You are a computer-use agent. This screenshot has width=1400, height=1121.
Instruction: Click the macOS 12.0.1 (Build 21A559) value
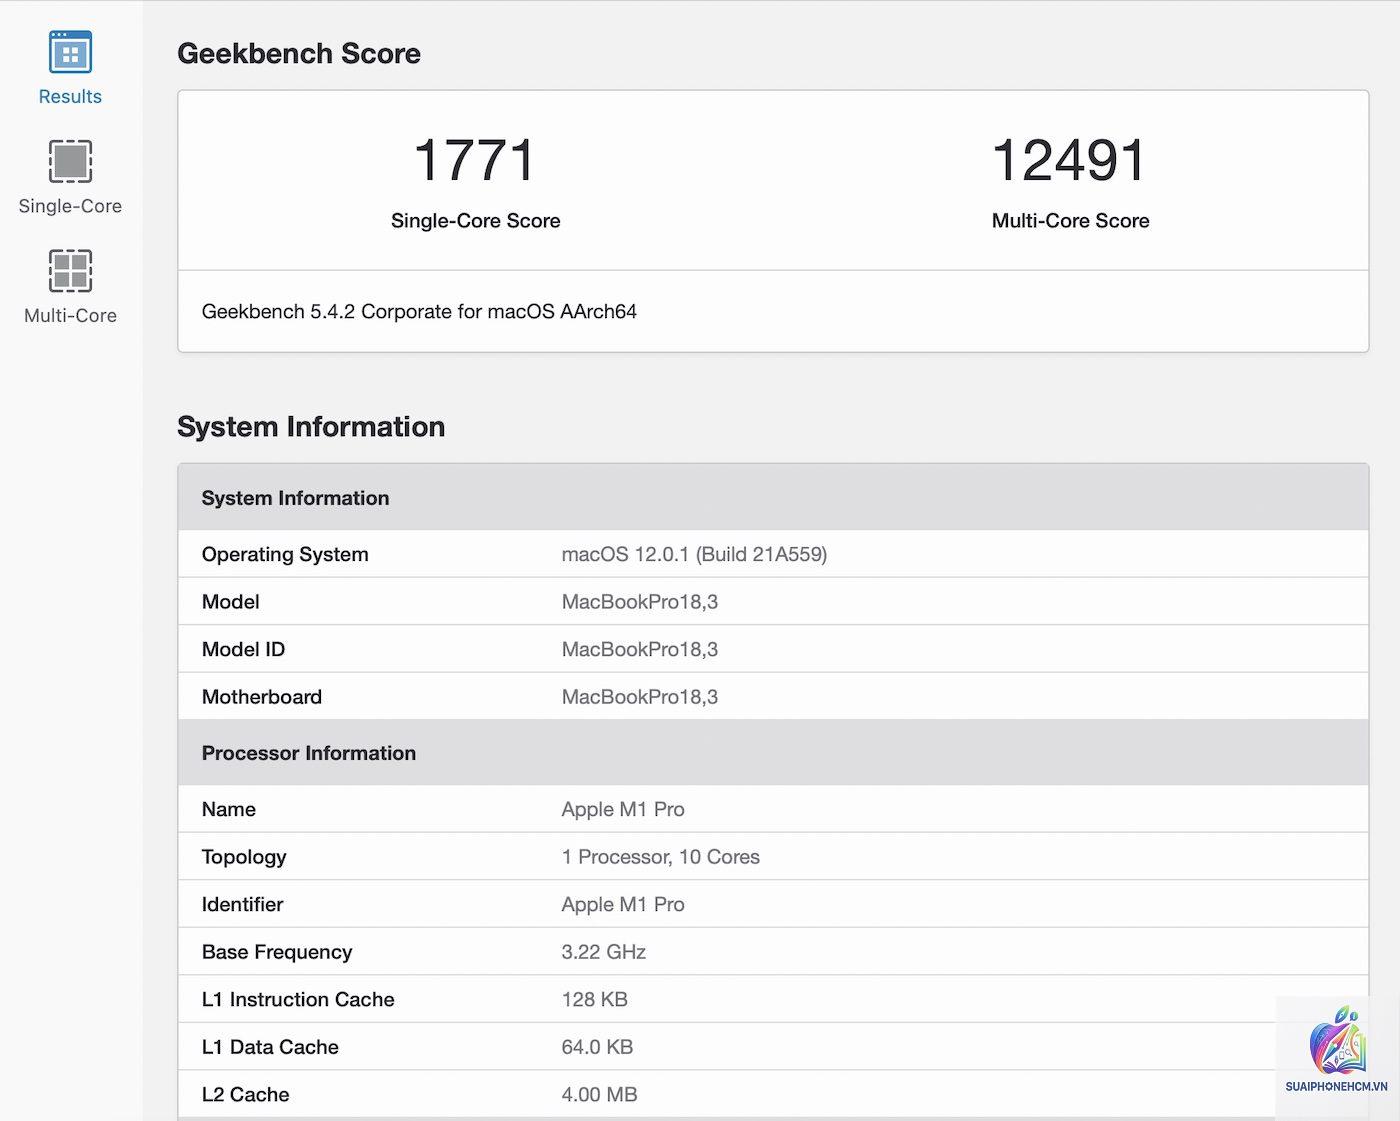[x=694, y=555]
